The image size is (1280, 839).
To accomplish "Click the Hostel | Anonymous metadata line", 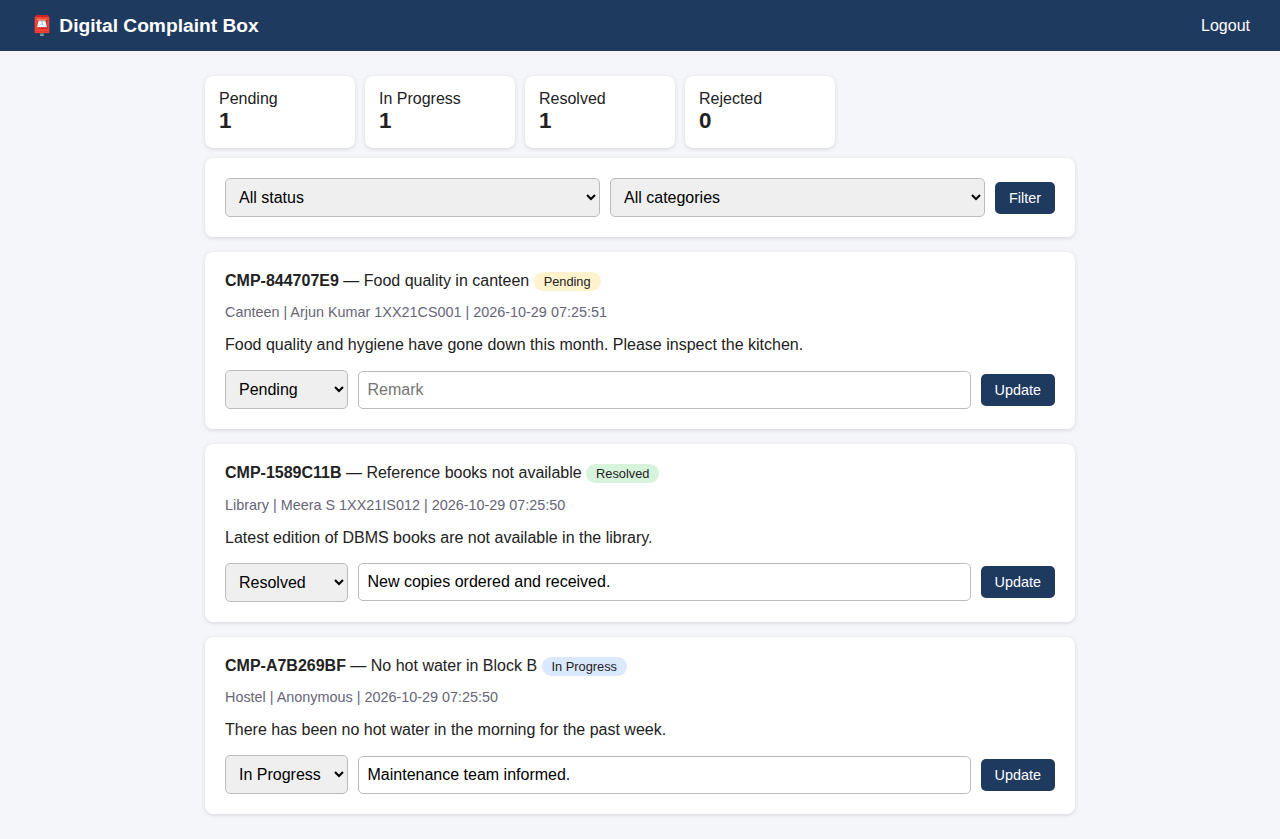I will (361, 697).
